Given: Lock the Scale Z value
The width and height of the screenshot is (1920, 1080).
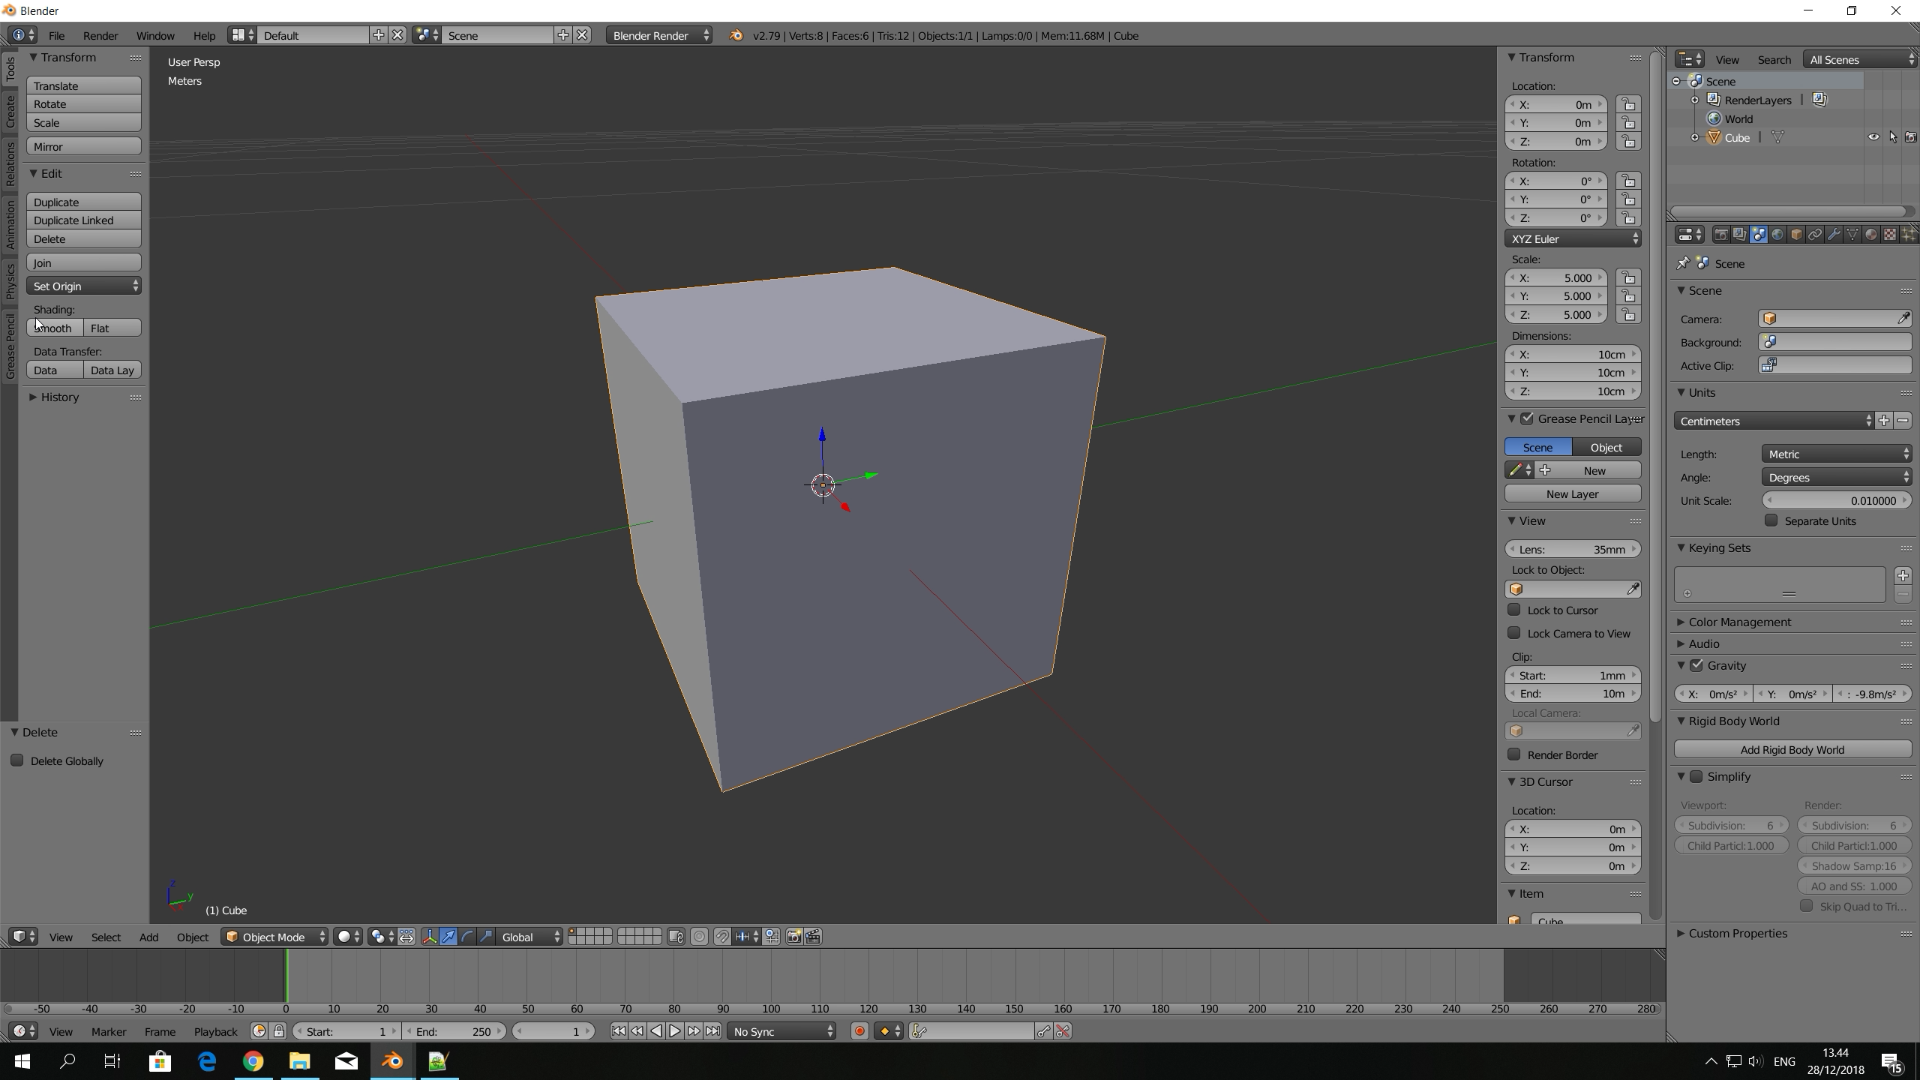Looking at the screenshot, I should point(1629,315).
